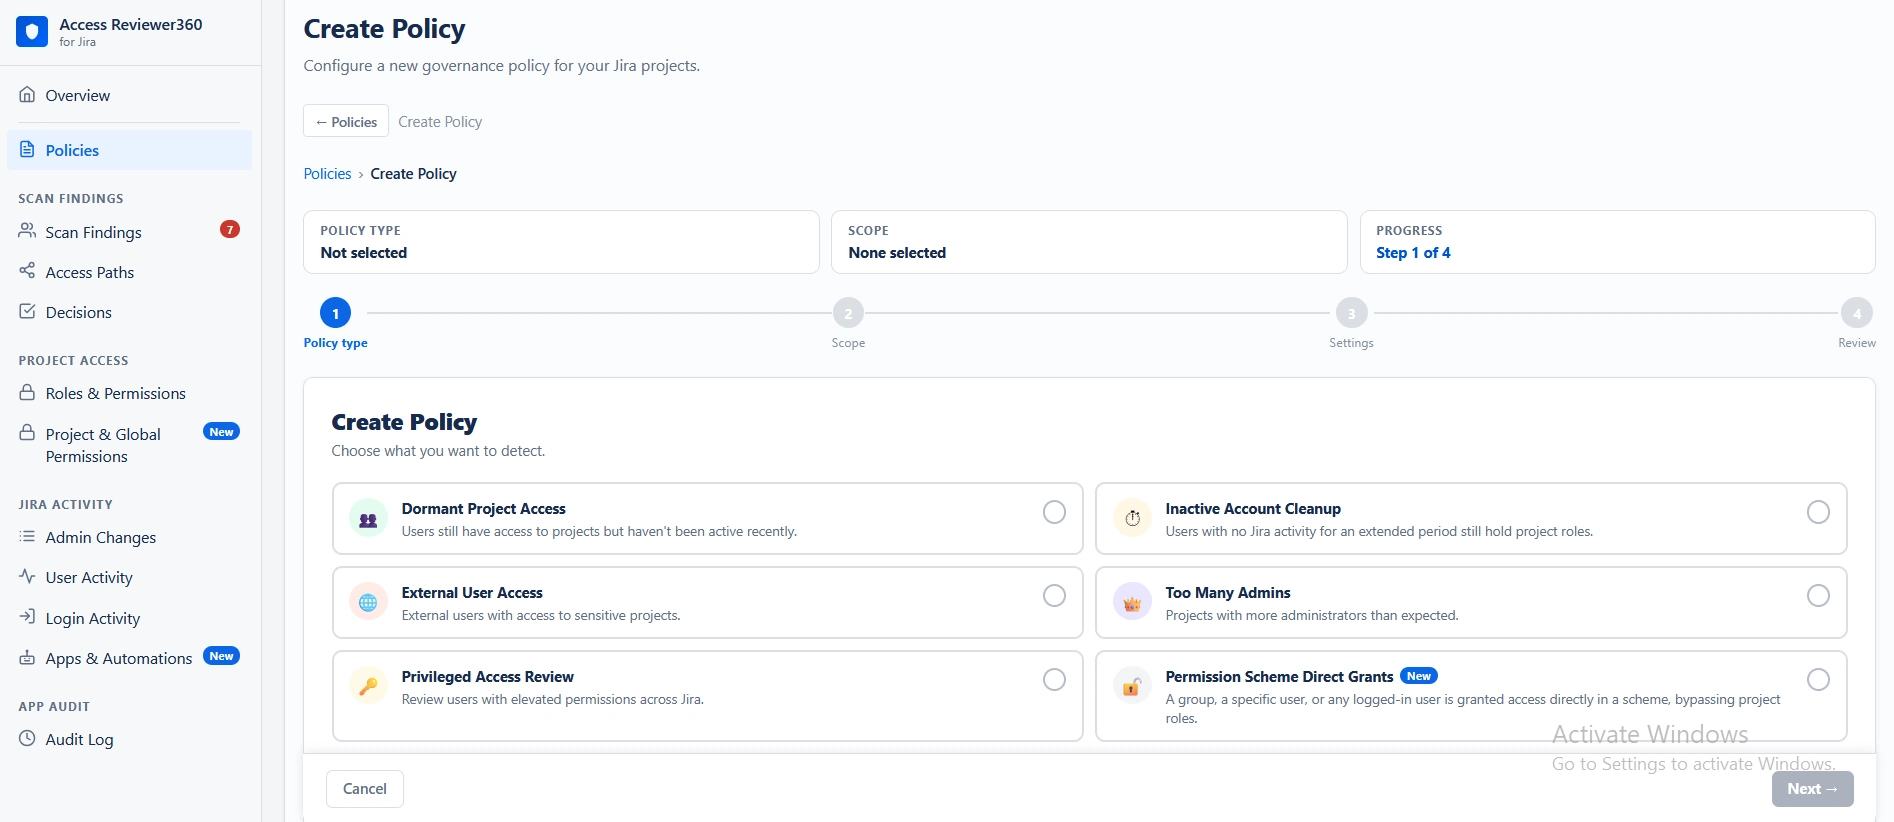This screenshot has width=1894, height=822.
Task: Click the Progress Step 1 of 4 card
Action: pyautogui.click(x=1617, y=242)
